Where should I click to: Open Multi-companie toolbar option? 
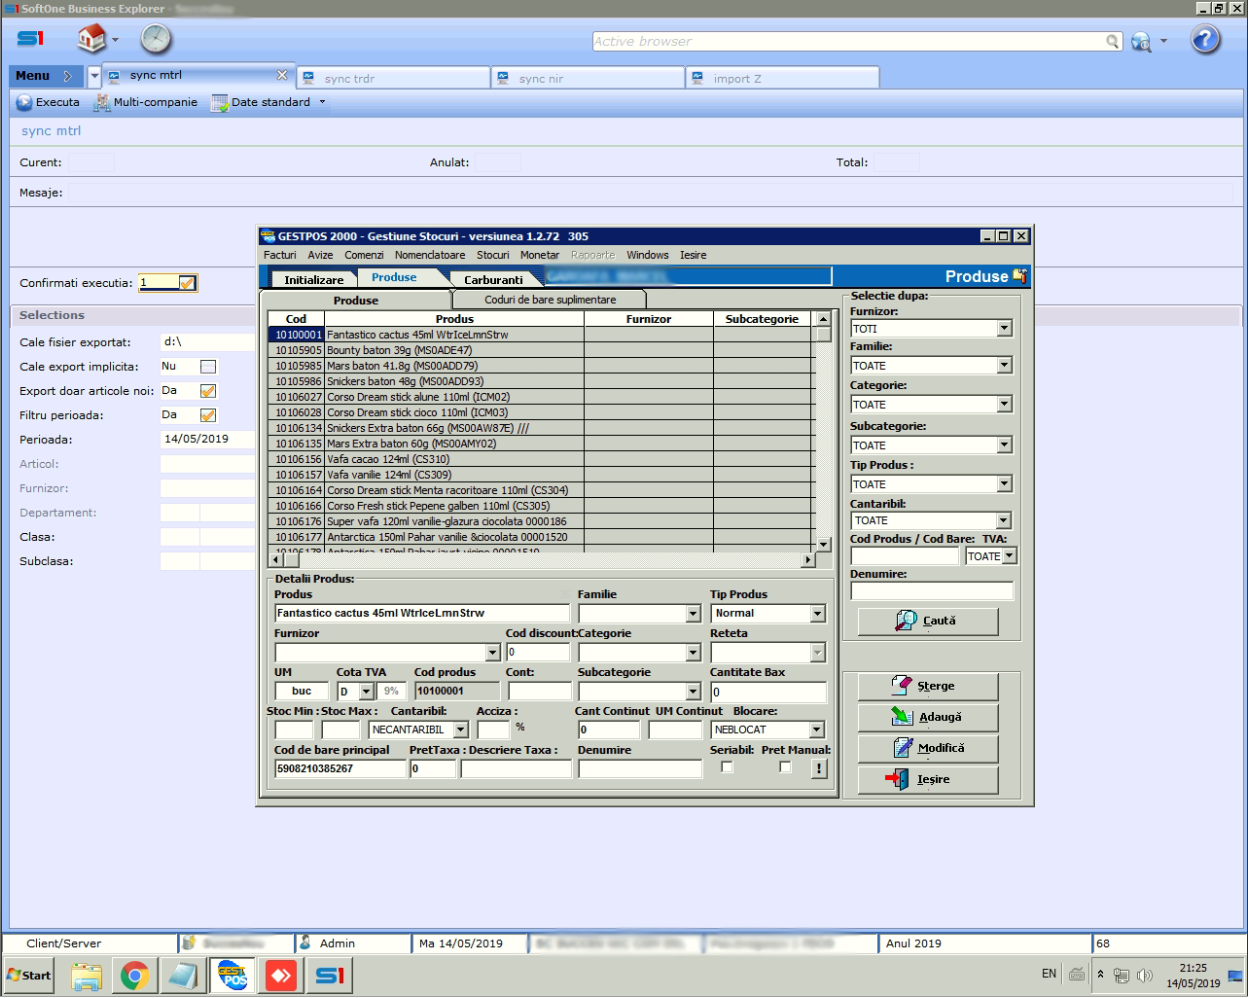[146, 102]
